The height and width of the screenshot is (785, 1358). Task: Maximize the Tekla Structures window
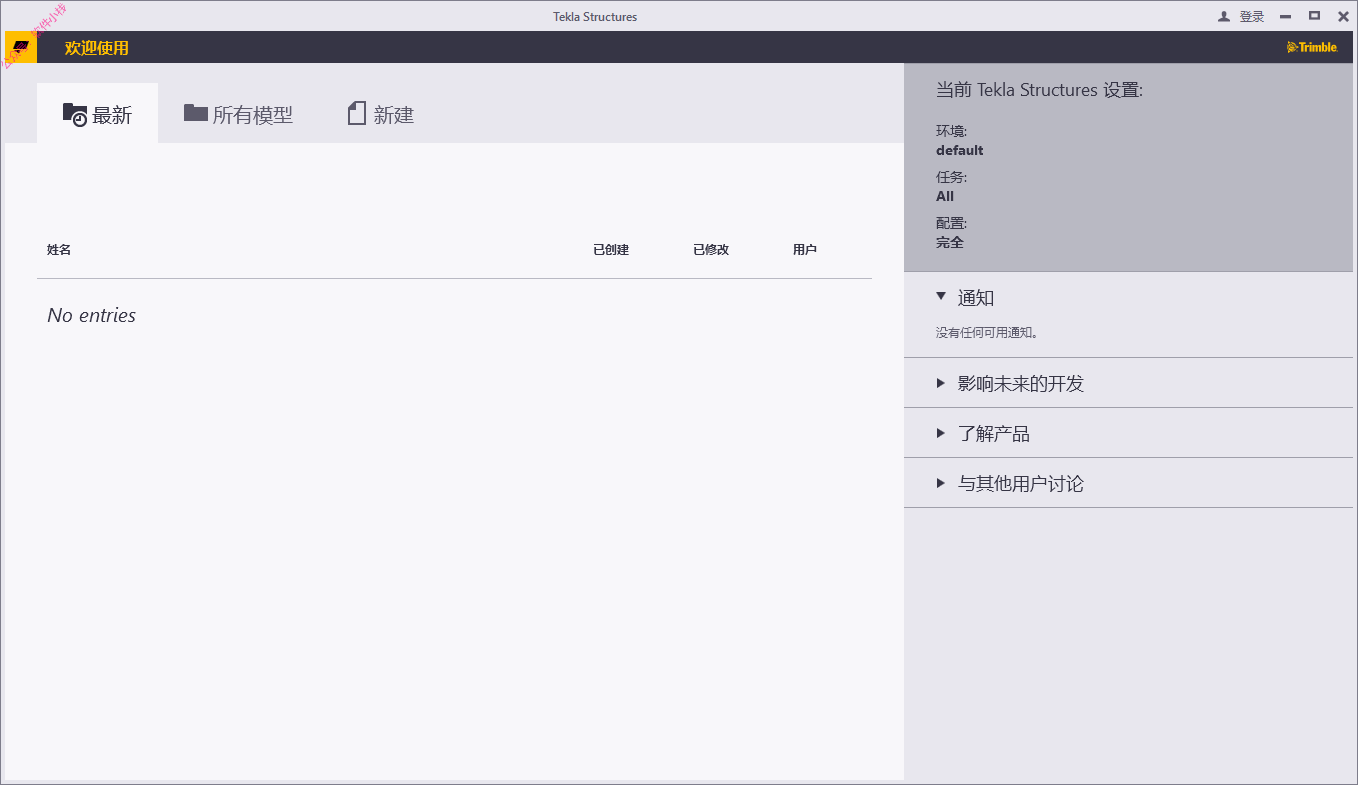pyautogui.click(x=1314, y=16)
